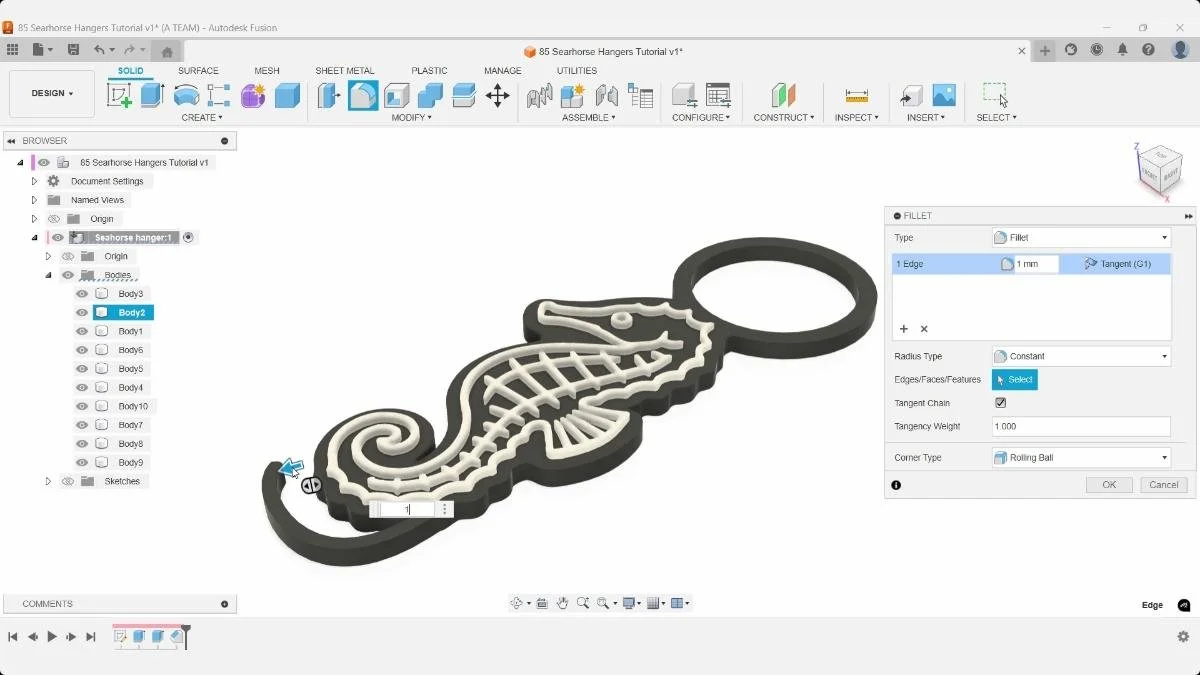Activate Seahorse hanger component radio button
1200x675 pixels.
pyautogui.click(x=188, y=238)
